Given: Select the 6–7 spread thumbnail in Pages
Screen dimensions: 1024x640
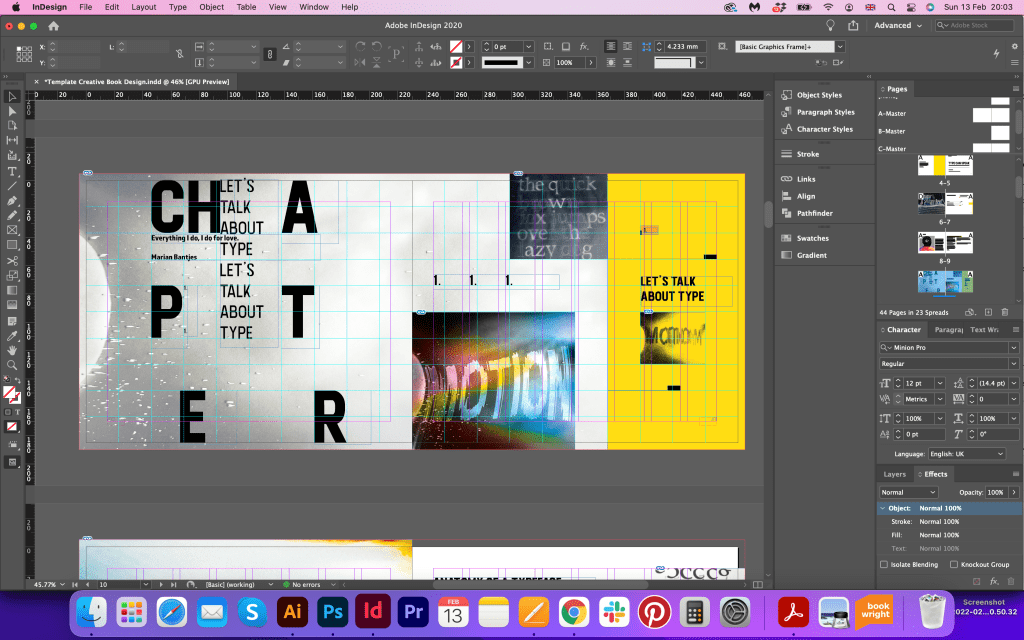Looking at the screenshot, I should 945,204.
